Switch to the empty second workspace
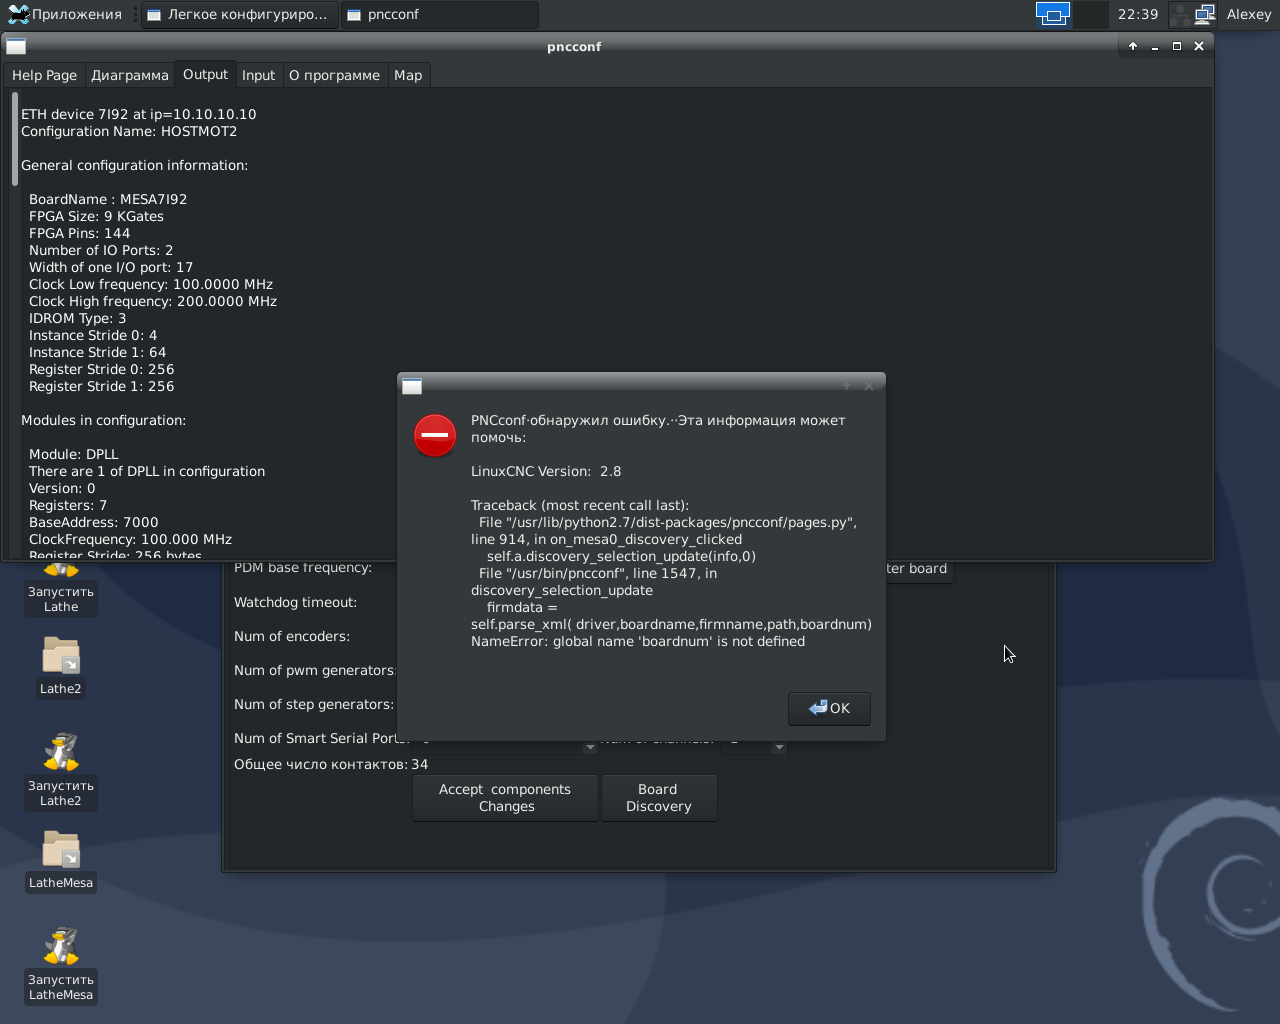1280x1024 pixels. [x=1091, y=14]
